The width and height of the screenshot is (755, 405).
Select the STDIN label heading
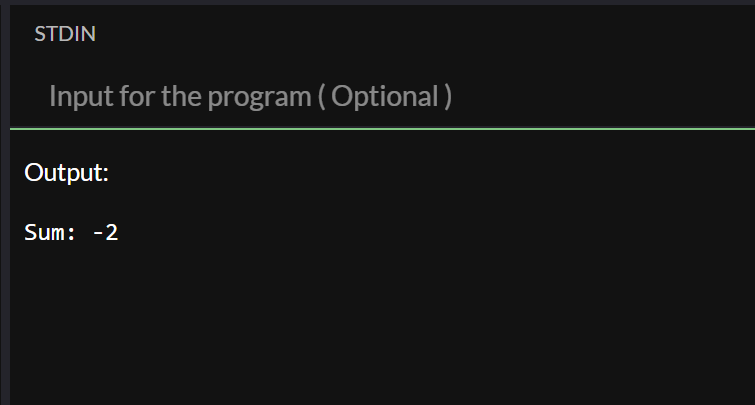65,34
